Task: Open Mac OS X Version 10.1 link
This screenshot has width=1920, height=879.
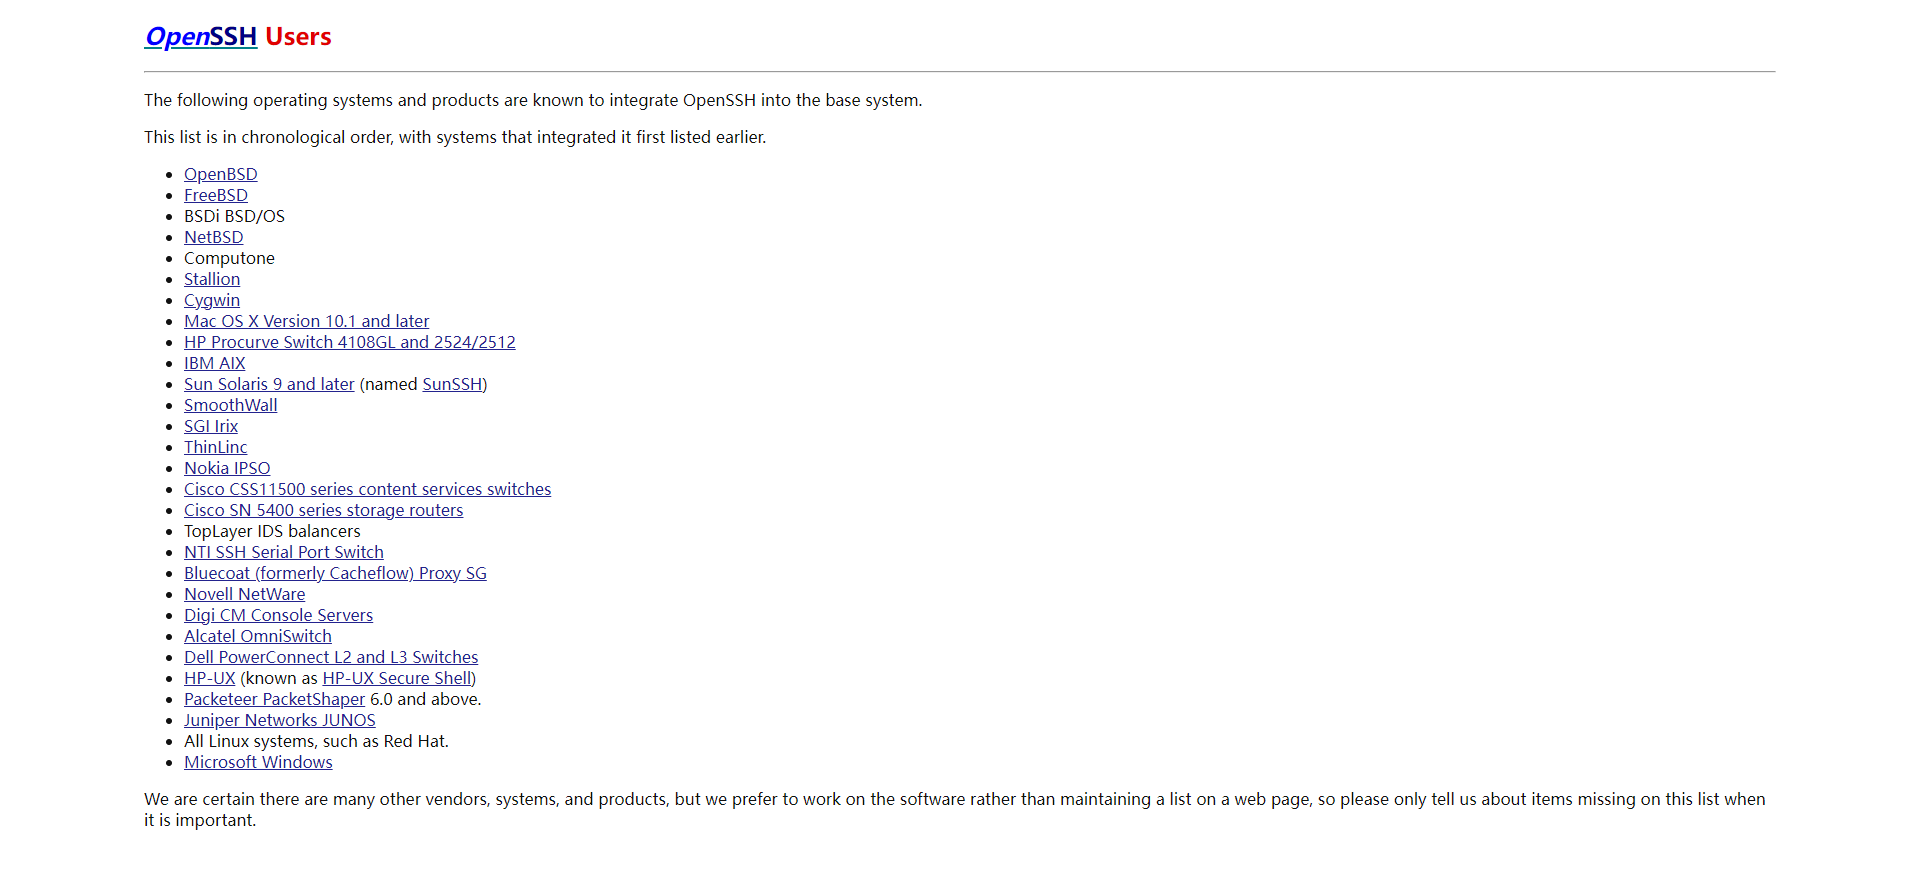Action: tap(306, 321)
